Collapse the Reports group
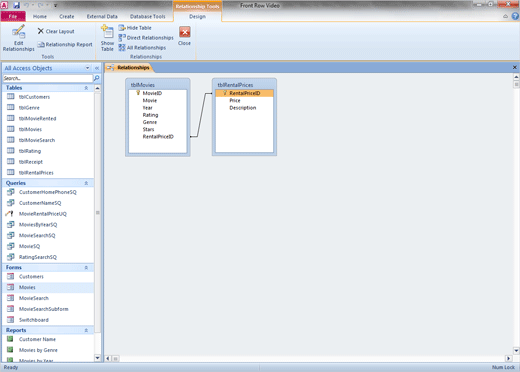Screen dimensions: 520x372 86,330
